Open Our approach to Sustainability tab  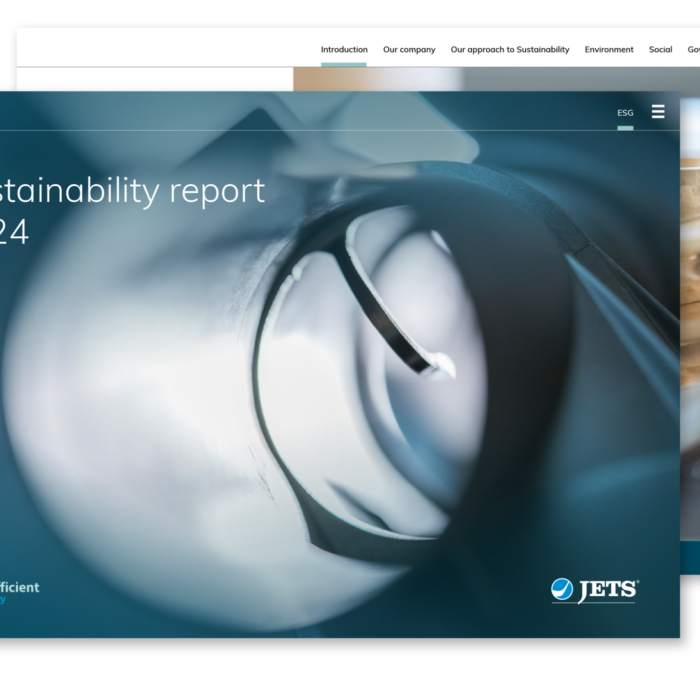510,50
